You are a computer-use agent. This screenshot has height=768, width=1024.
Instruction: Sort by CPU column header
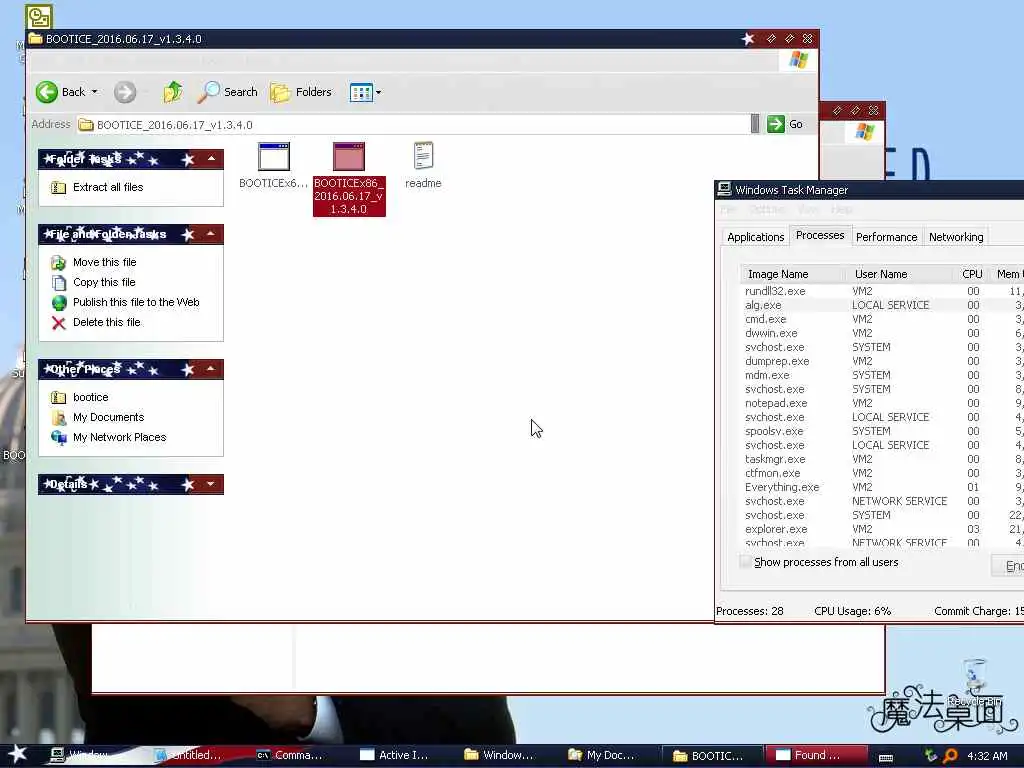pos(971,274)
